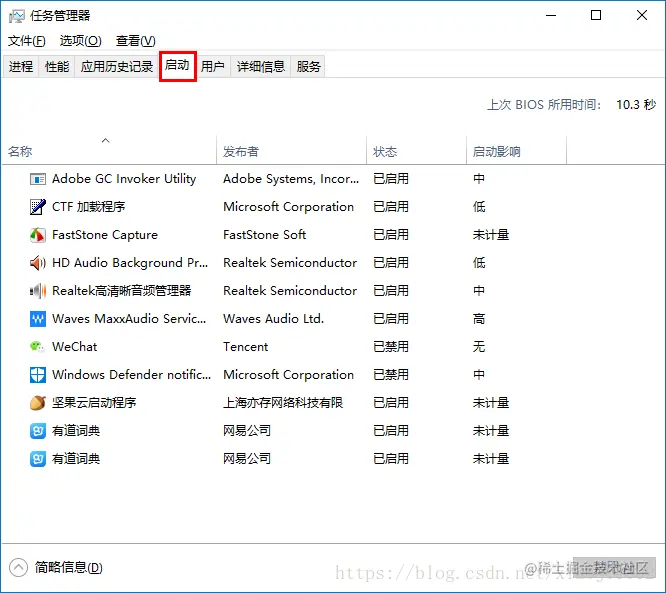Click the HD Audio Background speaker icon
666x593 pixels.
[x=38, y=263]
